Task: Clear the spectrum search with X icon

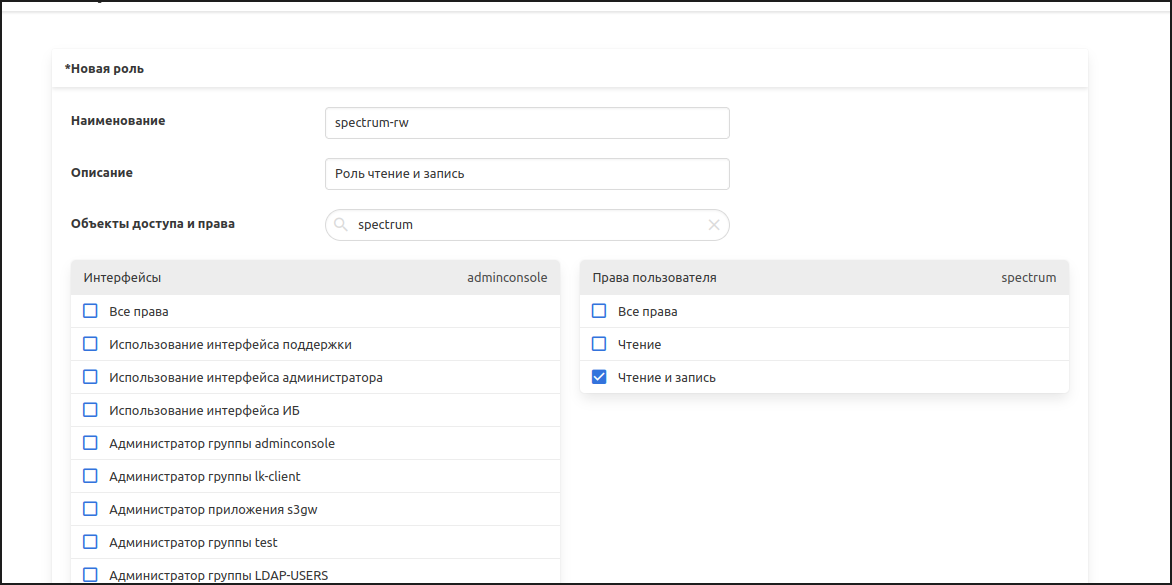Action: (714, 225)
